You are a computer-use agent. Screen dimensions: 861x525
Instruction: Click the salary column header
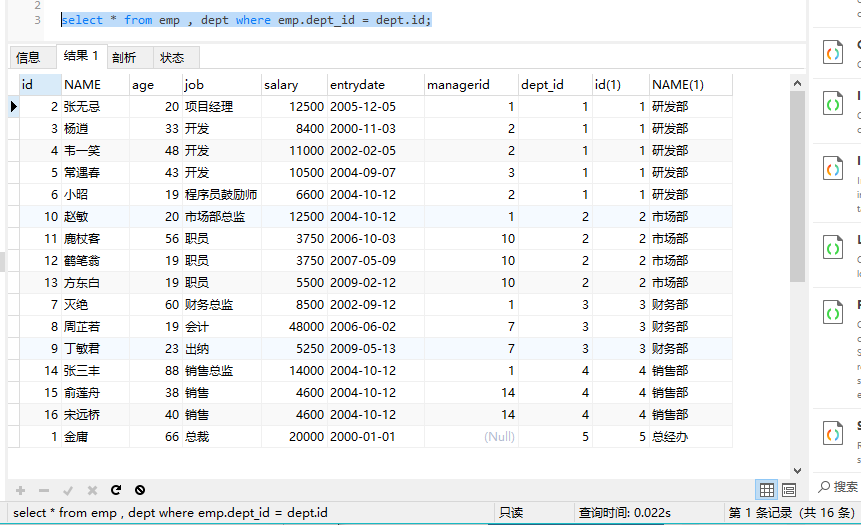(294, 85)
